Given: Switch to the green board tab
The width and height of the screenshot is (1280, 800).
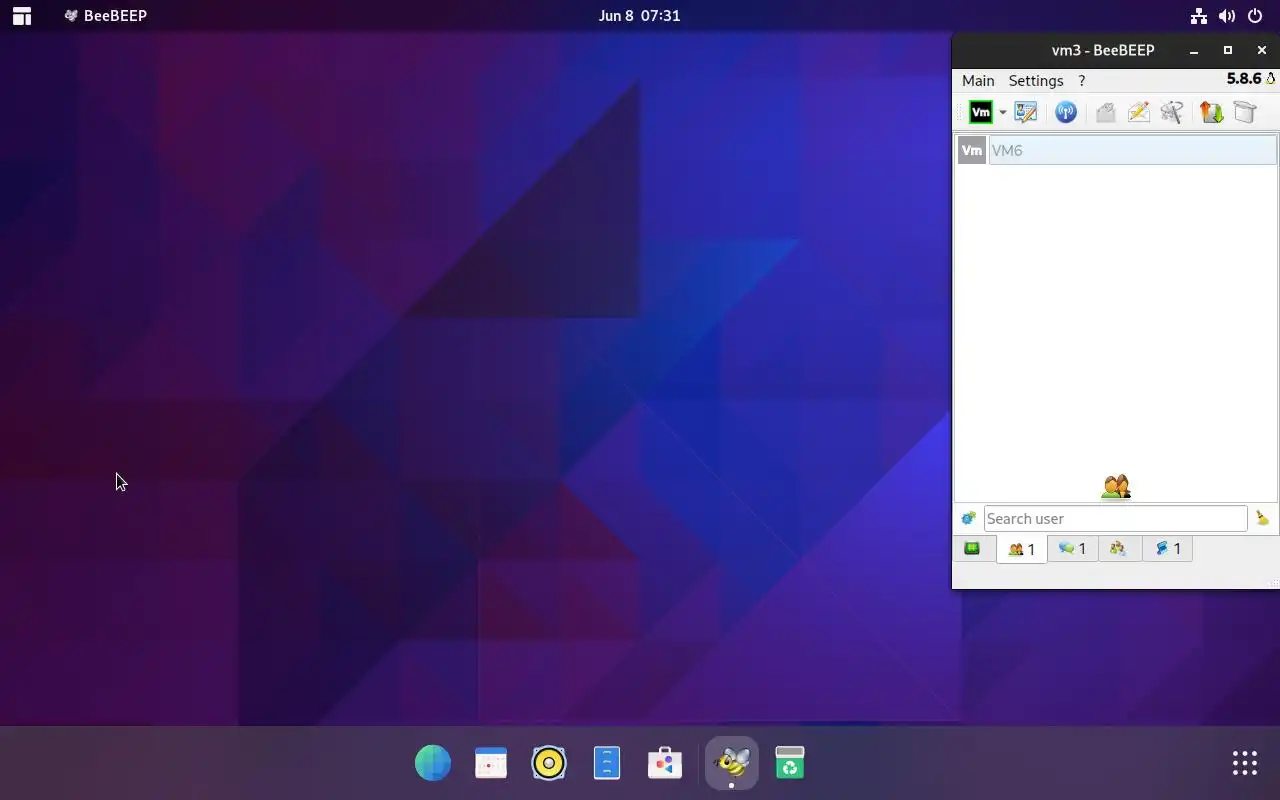Looking at the screenshot, I should (972, 548).
